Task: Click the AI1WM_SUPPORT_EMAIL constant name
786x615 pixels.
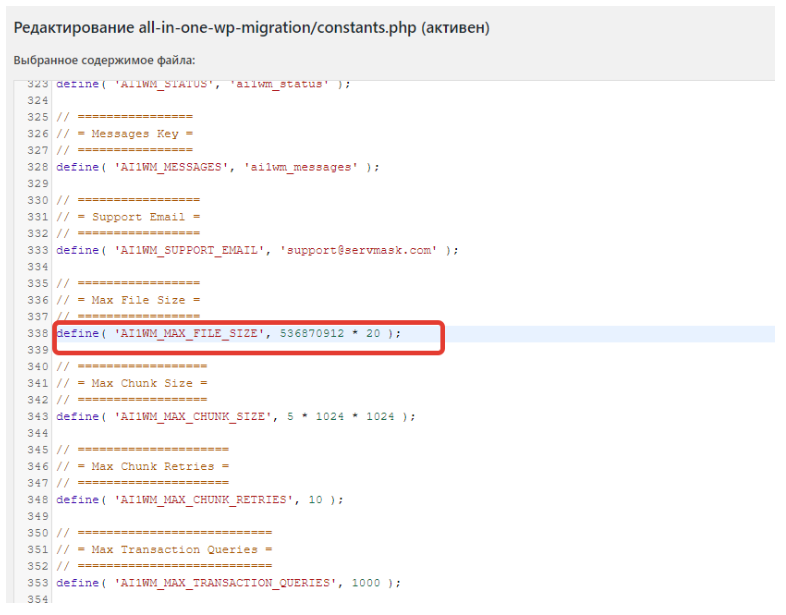Action: click(188, 250)
